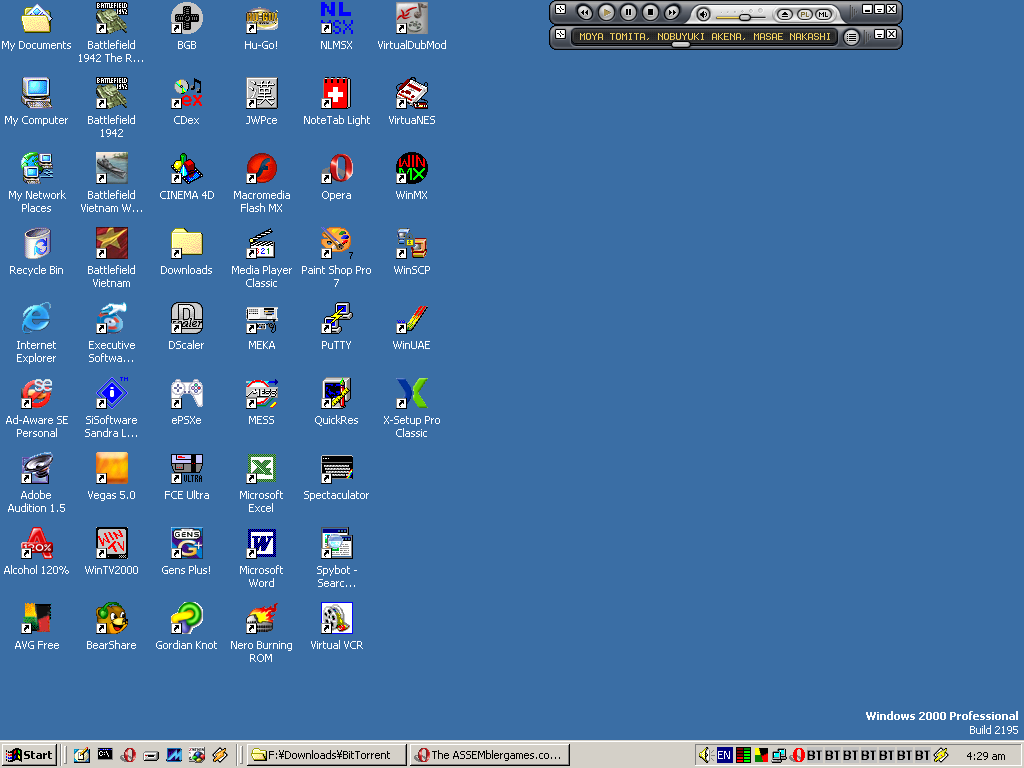Click Winamp eject/open file button

pos(785,14)
